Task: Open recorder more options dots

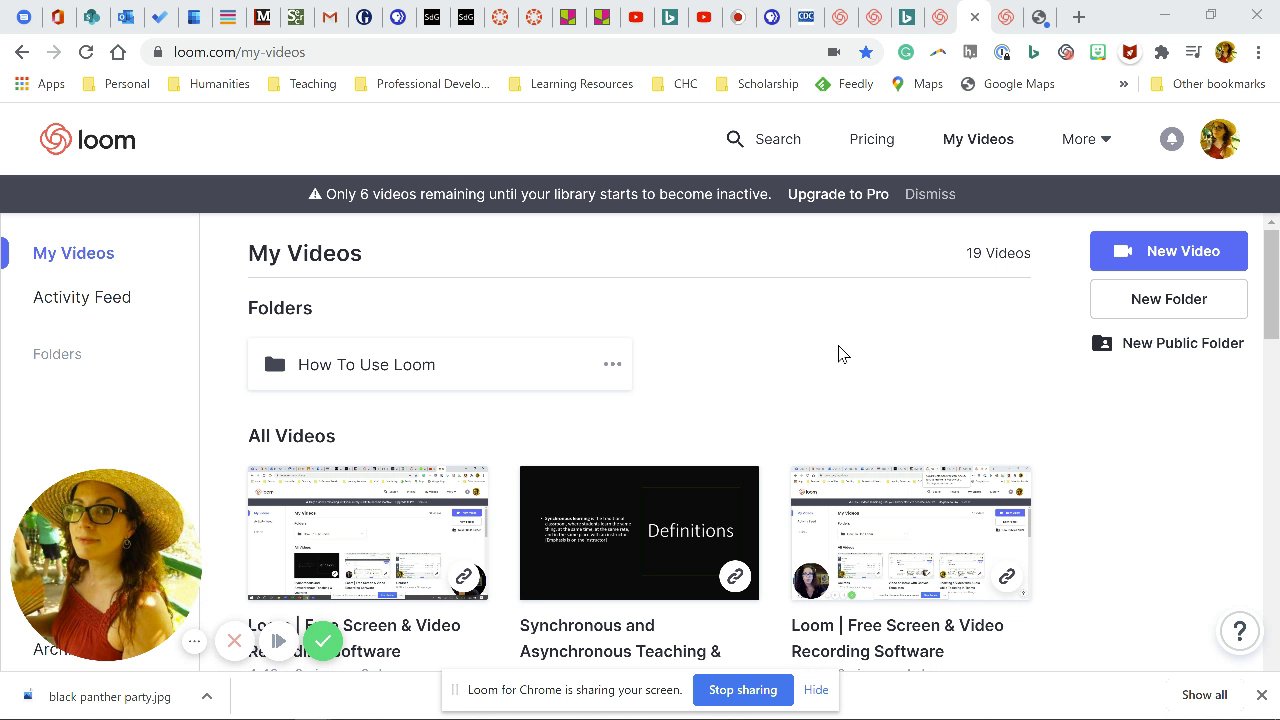Action: (195, 641)
